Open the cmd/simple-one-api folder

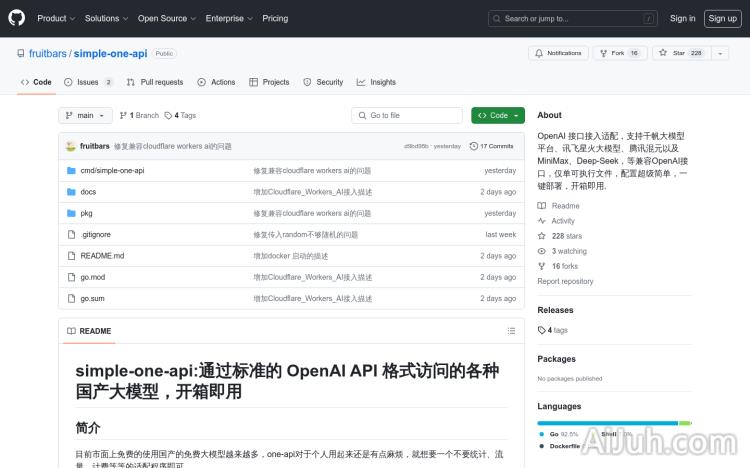click(112, 170)
